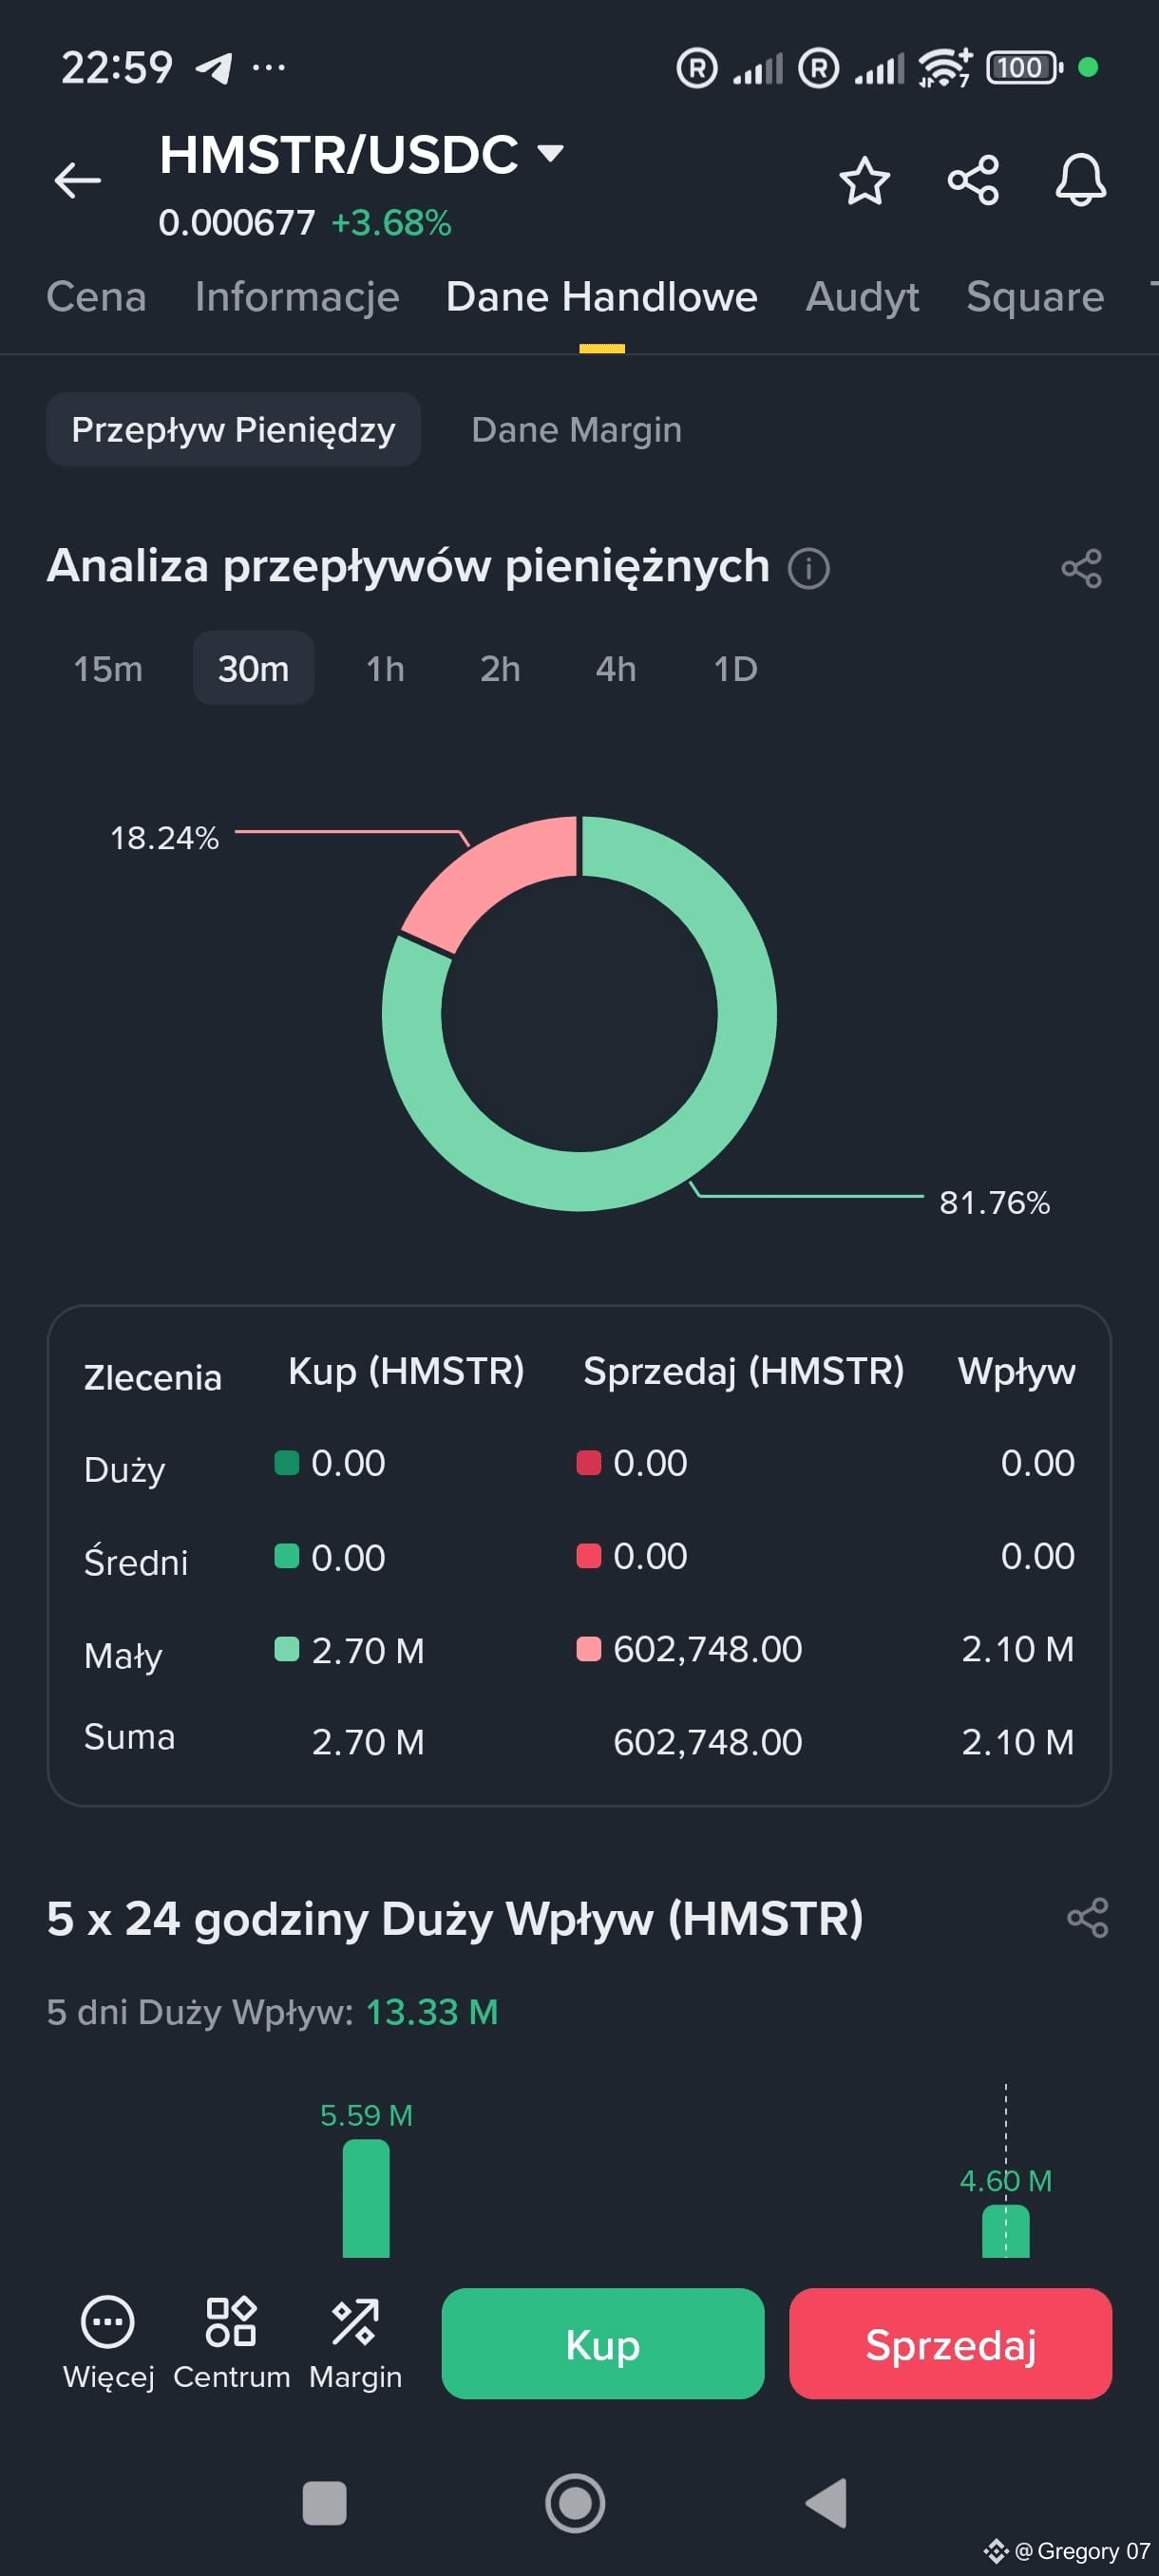Tap the green Kup button
Screen dimensions: 1159x2576
pos(602,2343)
